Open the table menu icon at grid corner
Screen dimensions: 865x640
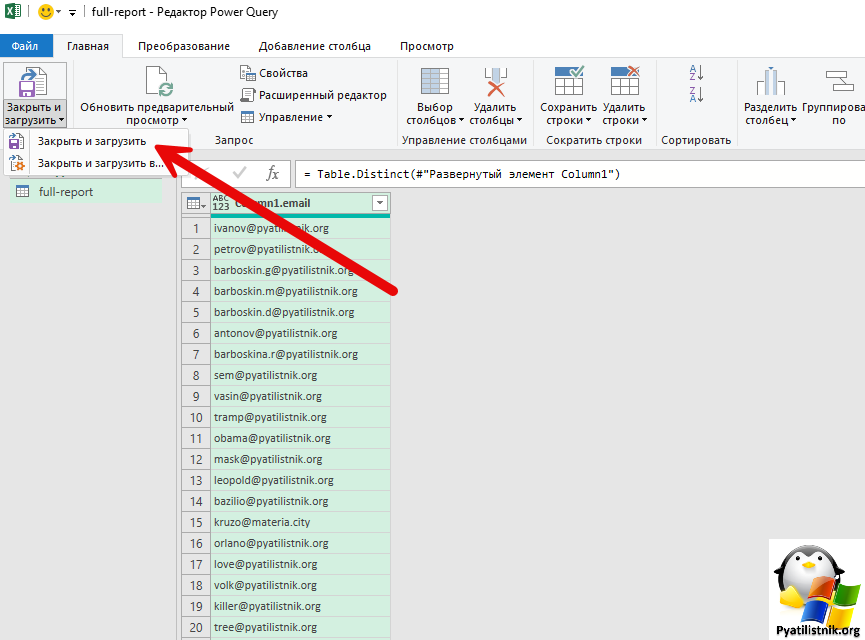click(x=196, y=204)
